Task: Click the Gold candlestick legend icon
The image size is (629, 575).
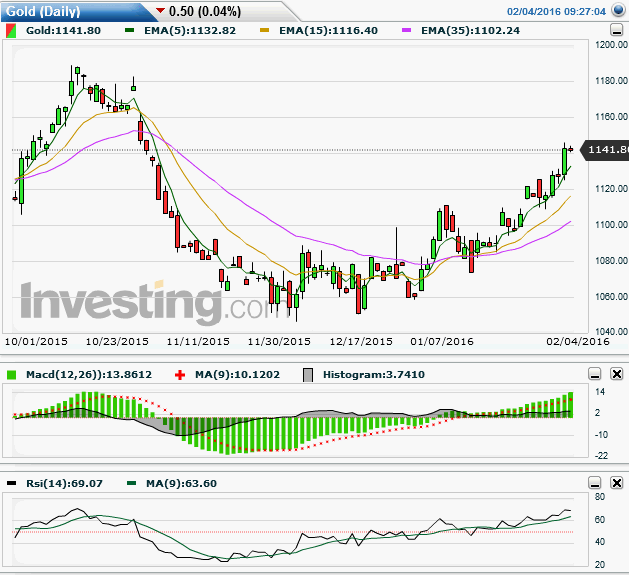Action: pyautogui.click(x=11, y=31)
